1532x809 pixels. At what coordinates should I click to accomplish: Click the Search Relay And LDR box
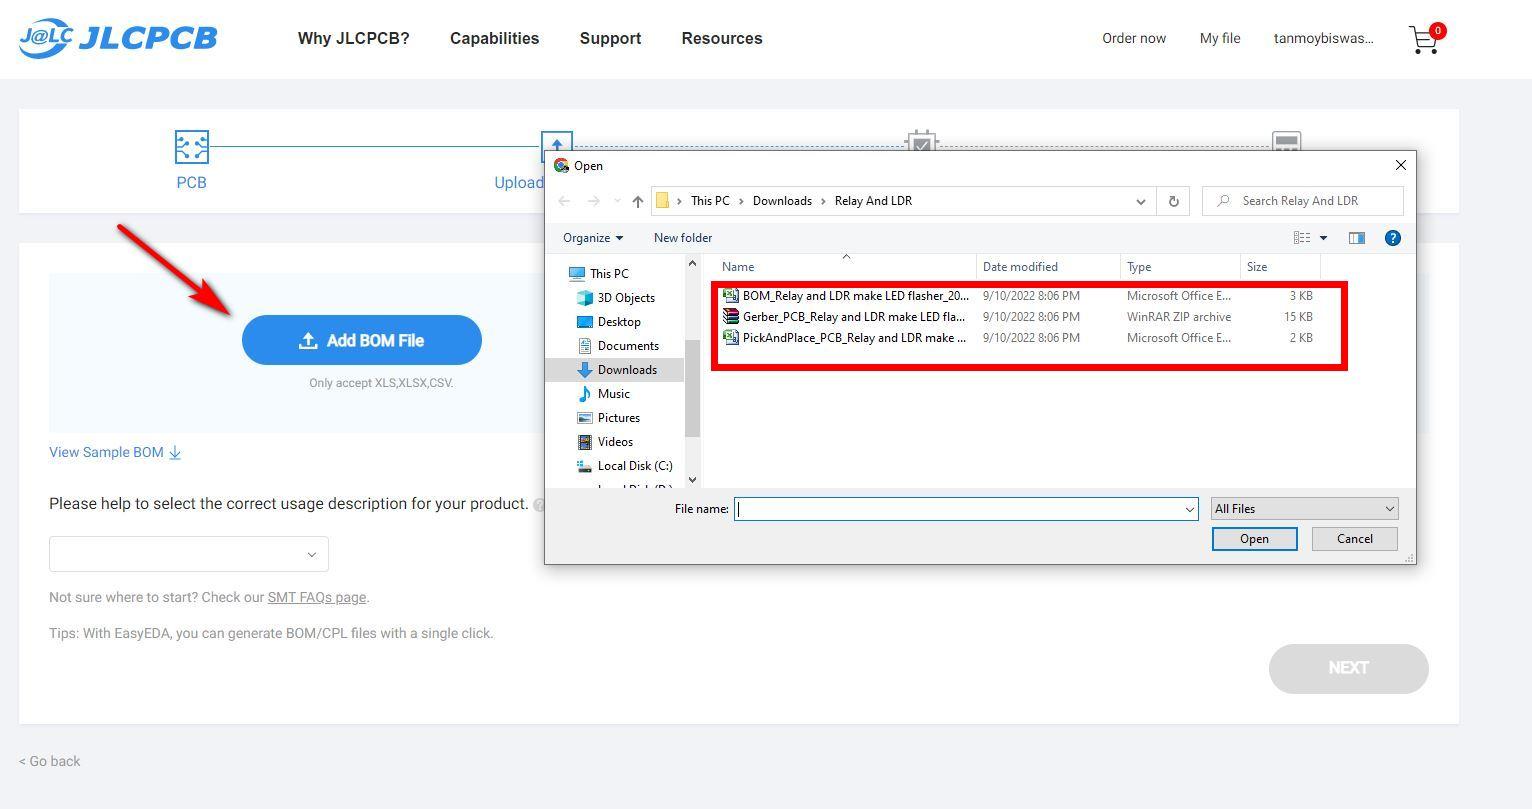click(x=1303, y=201)
